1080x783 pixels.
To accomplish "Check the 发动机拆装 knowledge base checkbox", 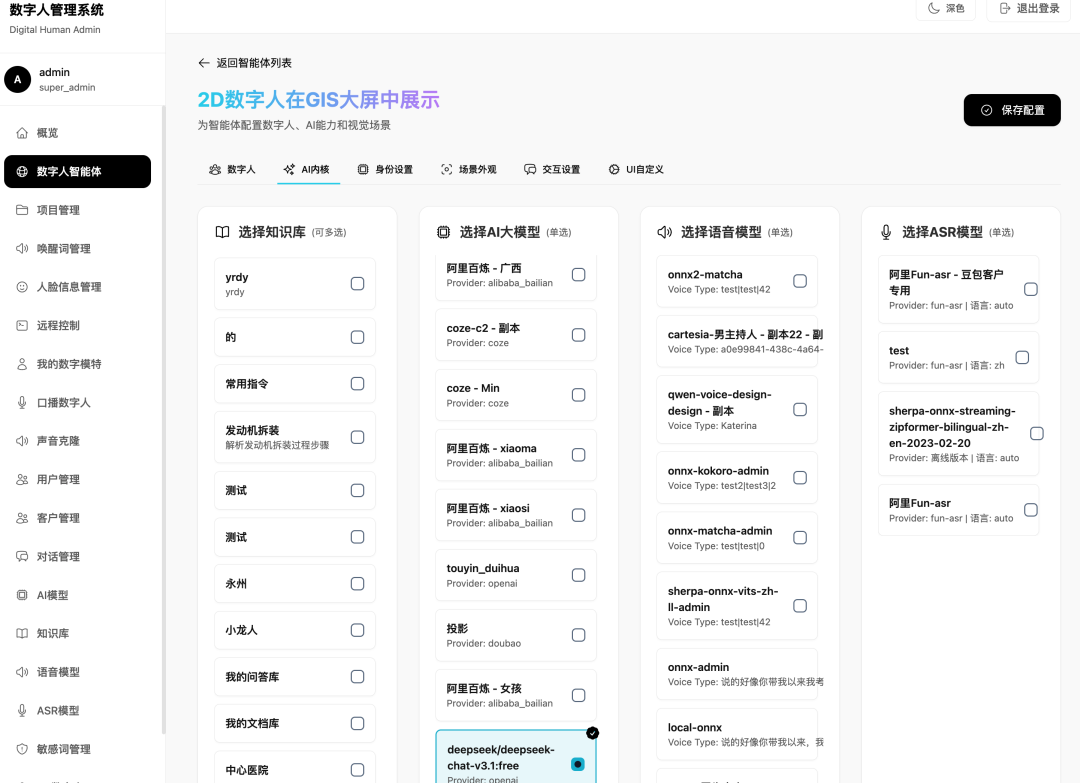I will (x=357, y=437).
